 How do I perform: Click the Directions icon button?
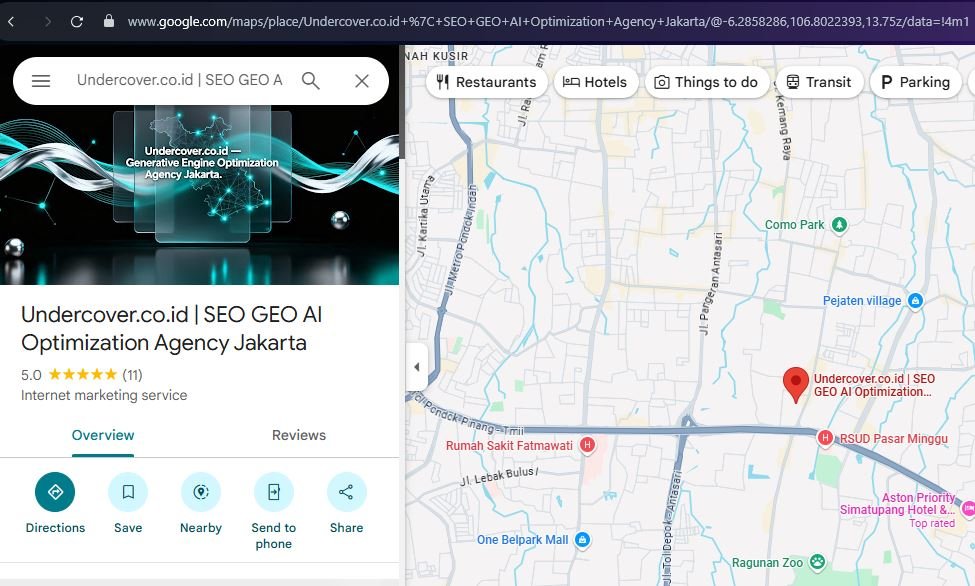[x=55, y=492]
